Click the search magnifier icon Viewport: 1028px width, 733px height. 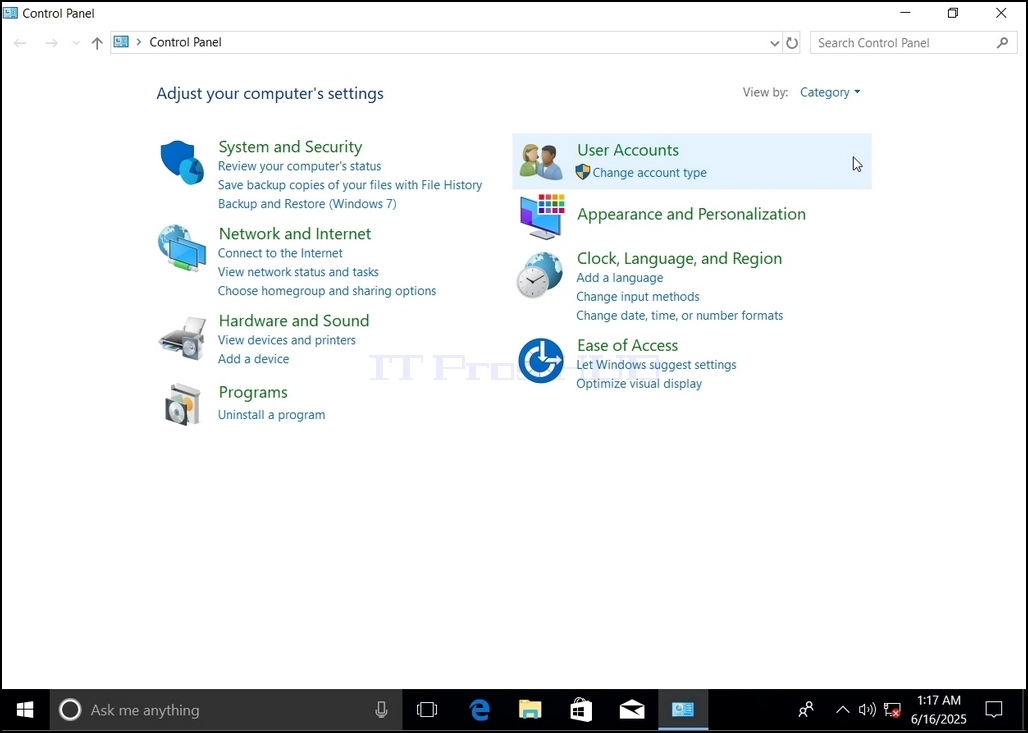point(1002,43)
